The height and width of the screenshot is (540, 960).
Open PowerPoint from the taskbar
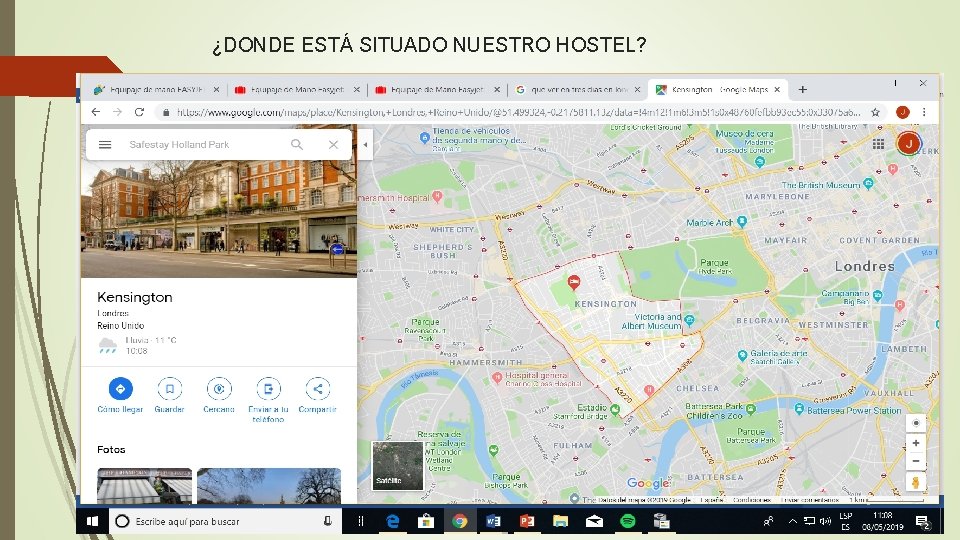pos(527,521)
